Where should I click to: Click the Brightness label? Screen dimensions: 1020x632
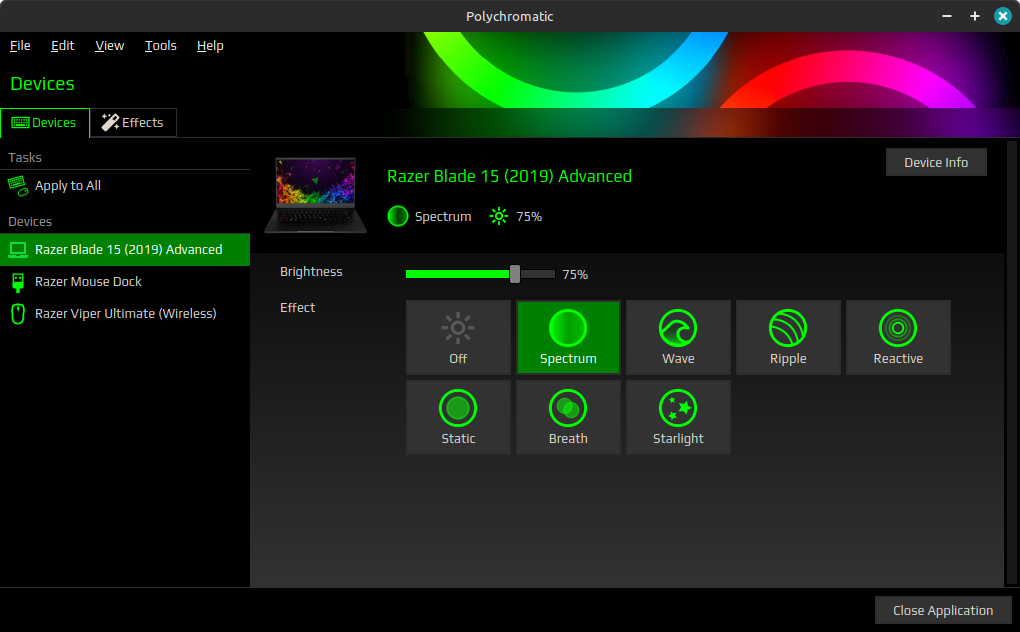pyautogui.click(x=311, y=272)
